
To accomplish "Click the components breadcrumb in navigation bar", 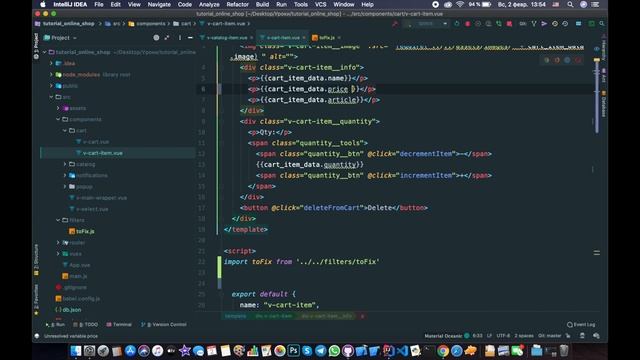I will click(146, 24).
